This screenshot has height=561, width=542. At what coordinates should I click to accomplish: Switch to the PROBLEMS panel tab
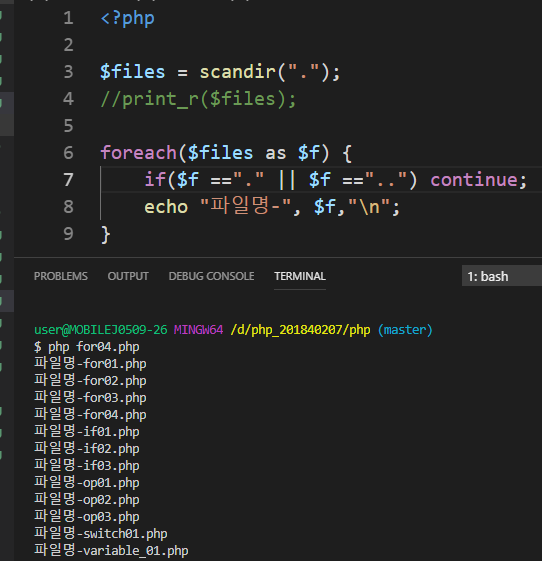coord(60,276)
